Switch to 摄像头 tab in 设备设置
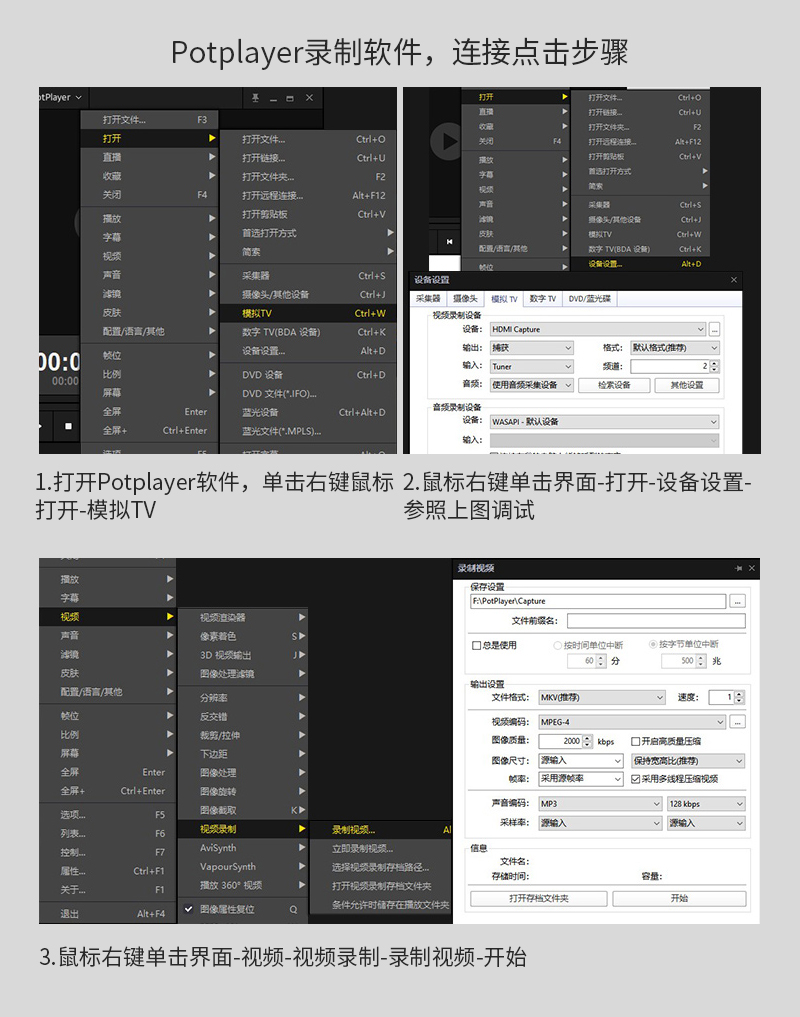Screen dimensions: 800x1017 click(465, 298)
